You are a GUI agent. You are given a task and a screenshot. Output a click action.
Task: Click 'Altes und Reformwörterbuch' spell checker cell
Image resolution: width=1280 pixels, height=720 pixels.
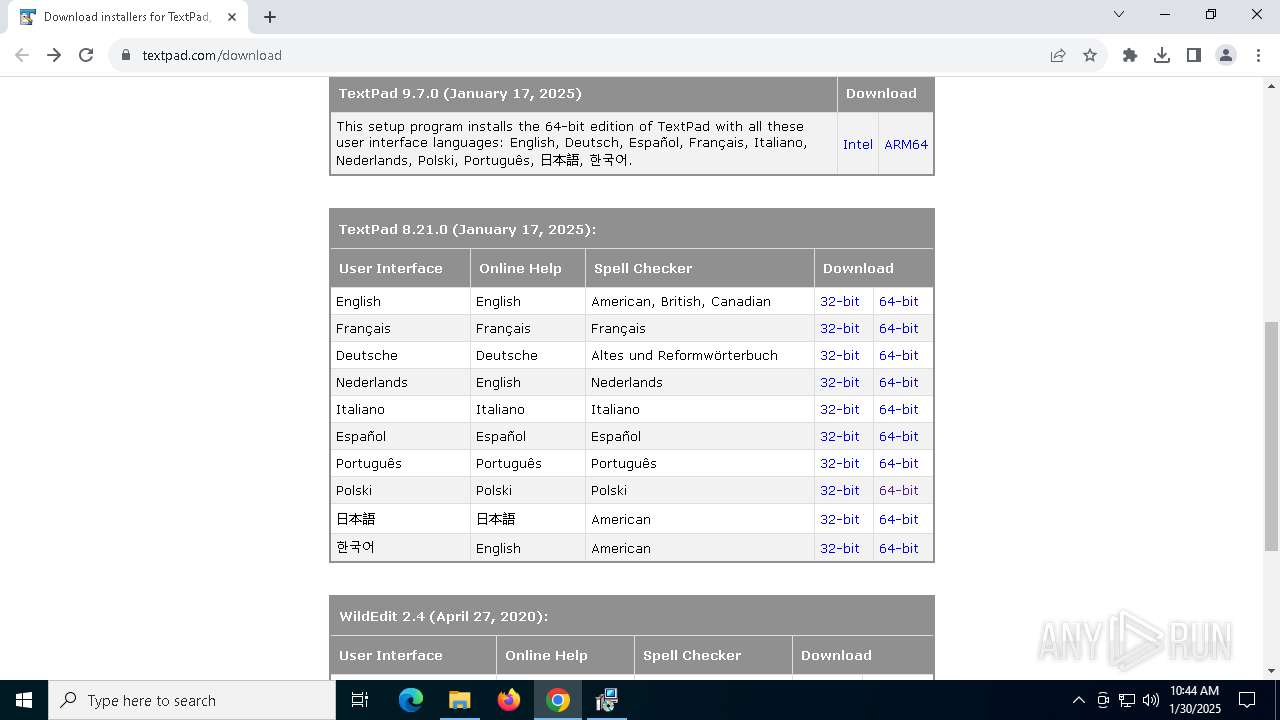[x=699, y=355]
